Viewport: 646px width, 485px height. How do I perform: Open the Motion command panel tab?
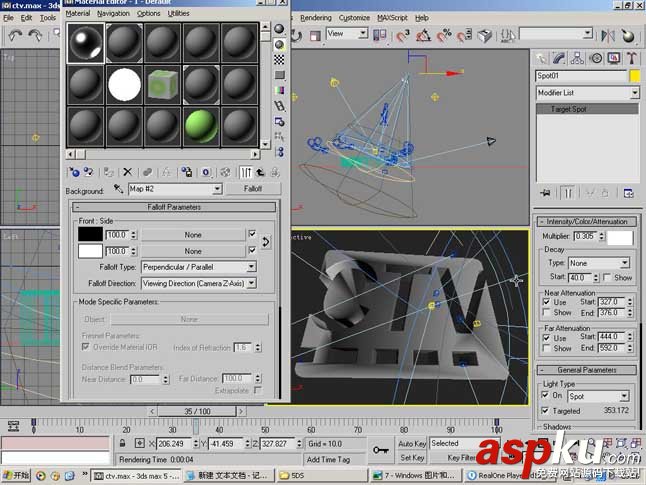click(x=596, y=59)
